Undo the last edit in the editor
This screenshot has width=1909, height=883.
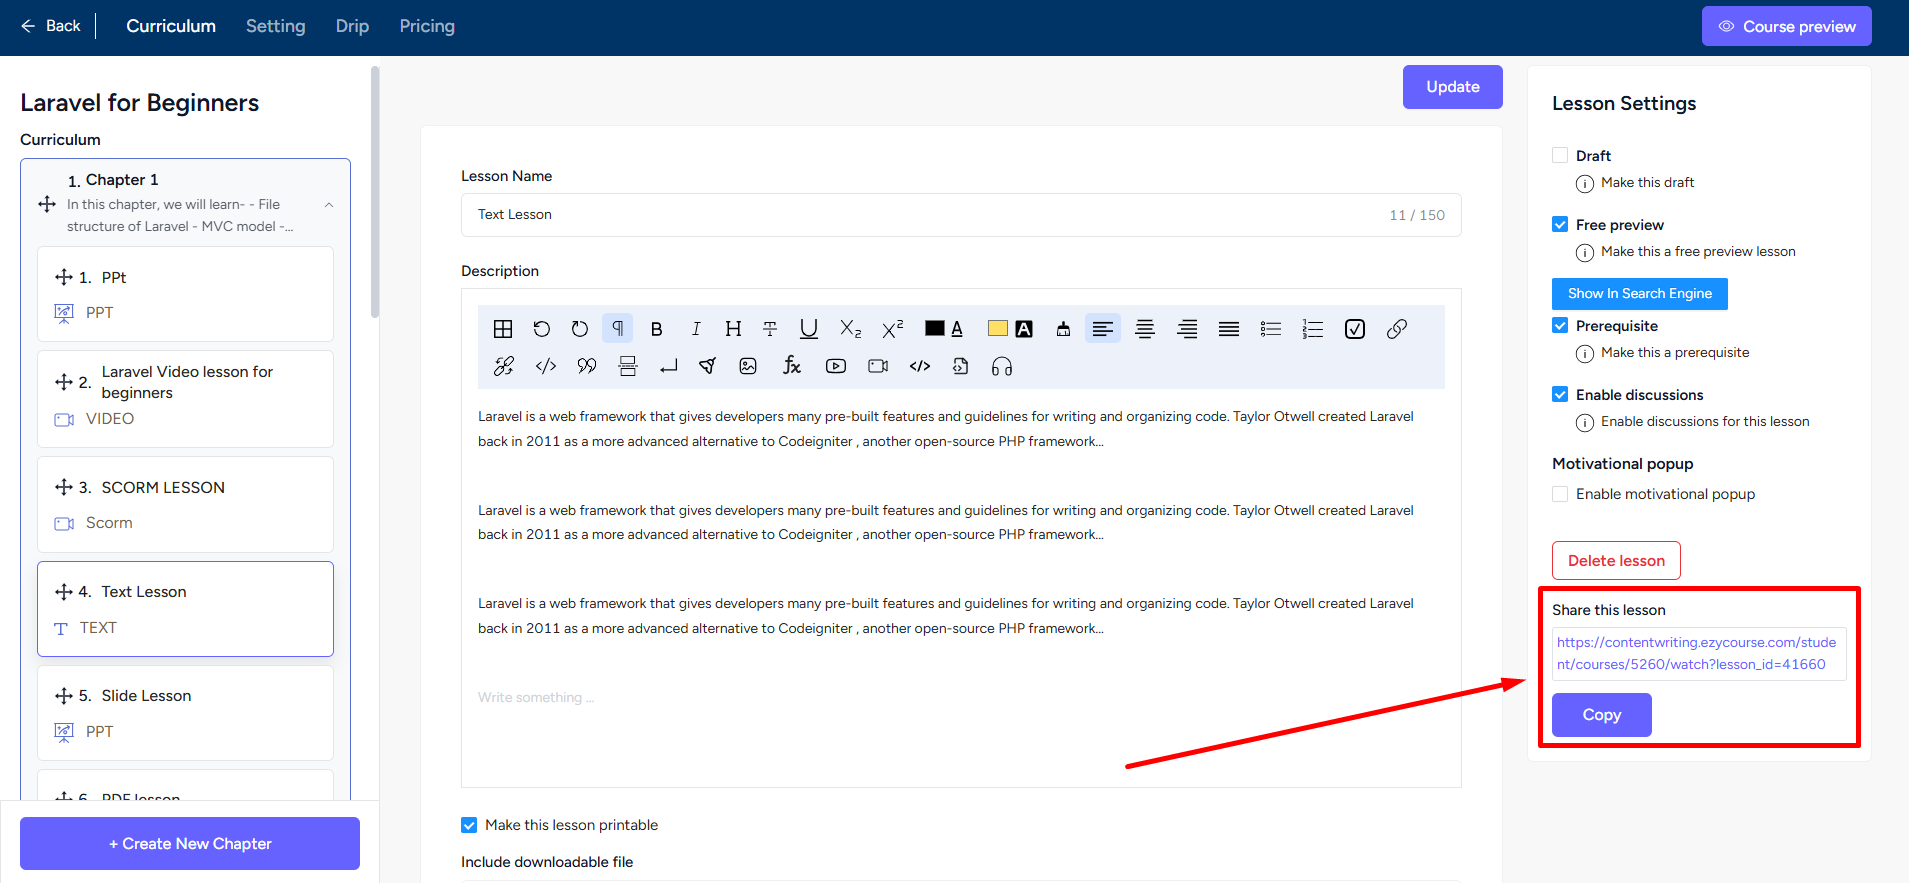pos(542,329)
